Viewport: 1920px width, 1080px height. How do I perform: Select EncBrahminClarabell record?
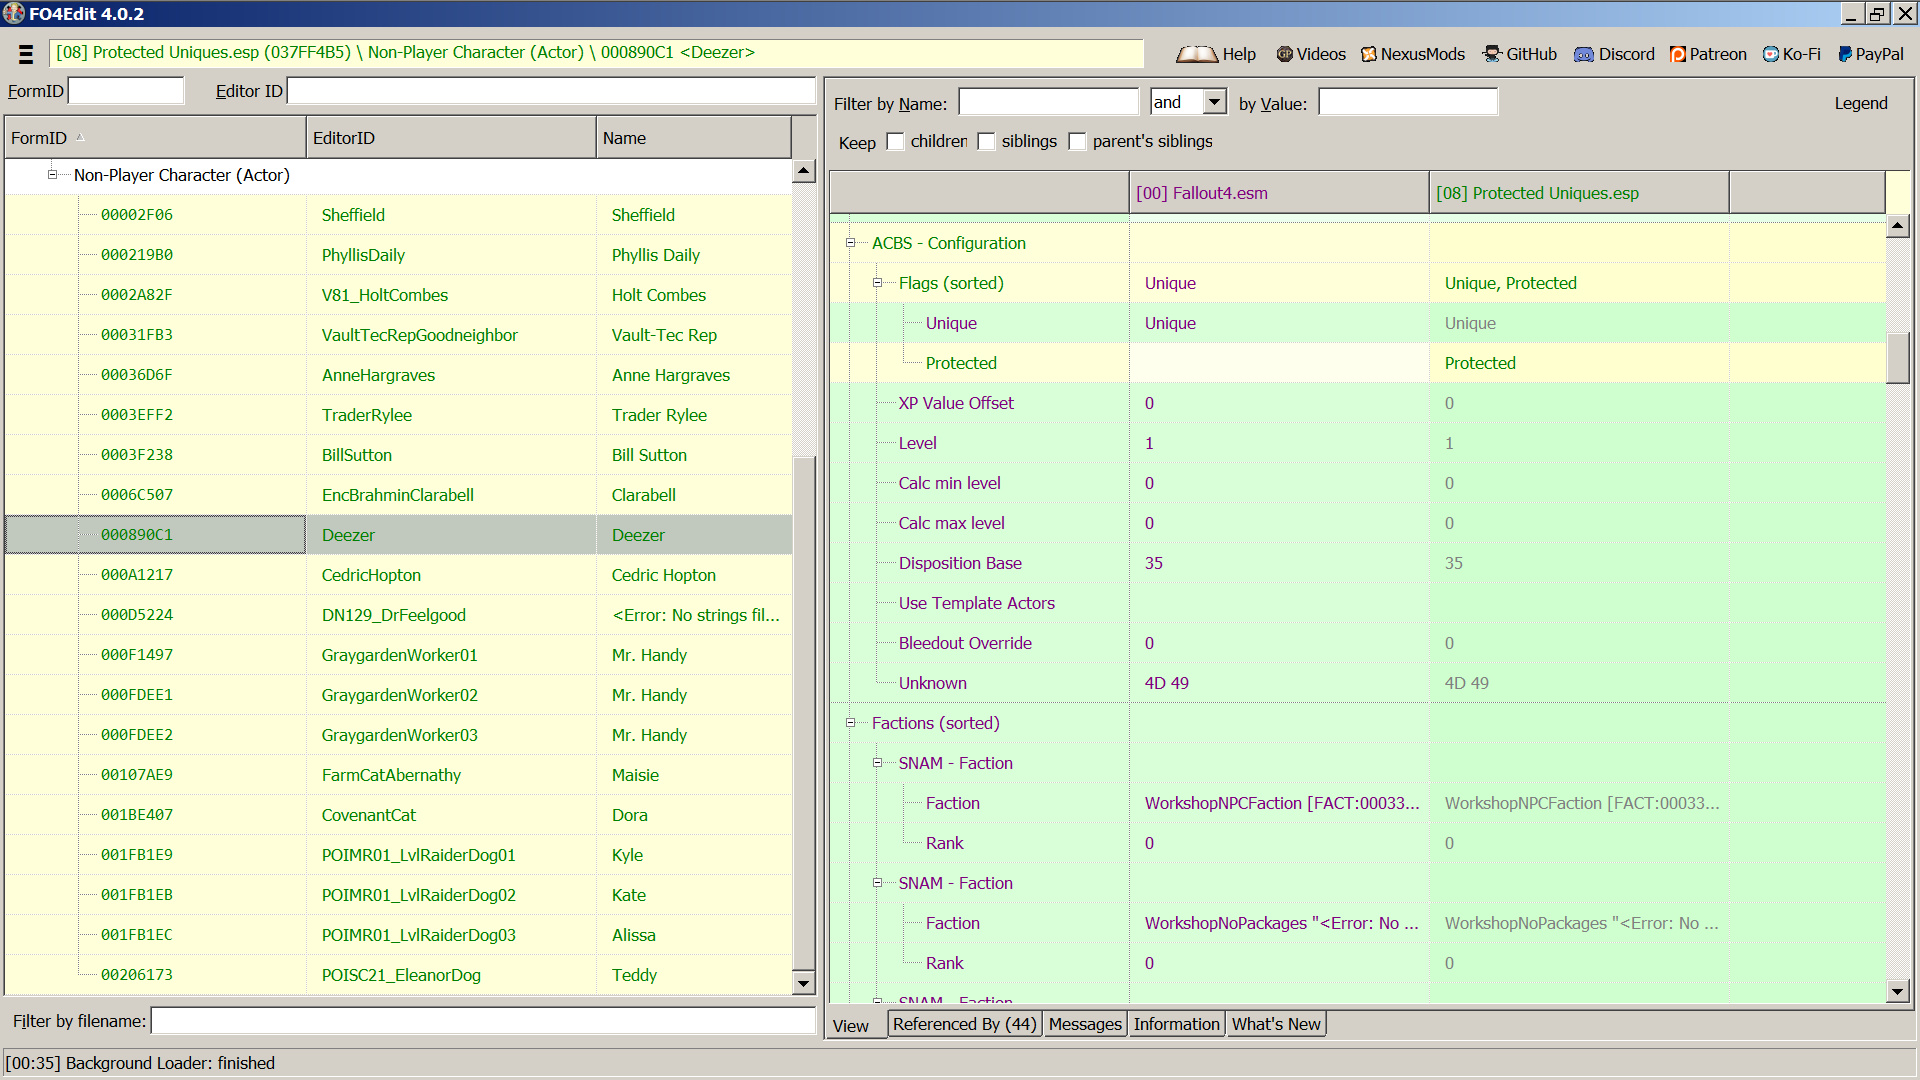pyautogui.click(x=399, y=495)
